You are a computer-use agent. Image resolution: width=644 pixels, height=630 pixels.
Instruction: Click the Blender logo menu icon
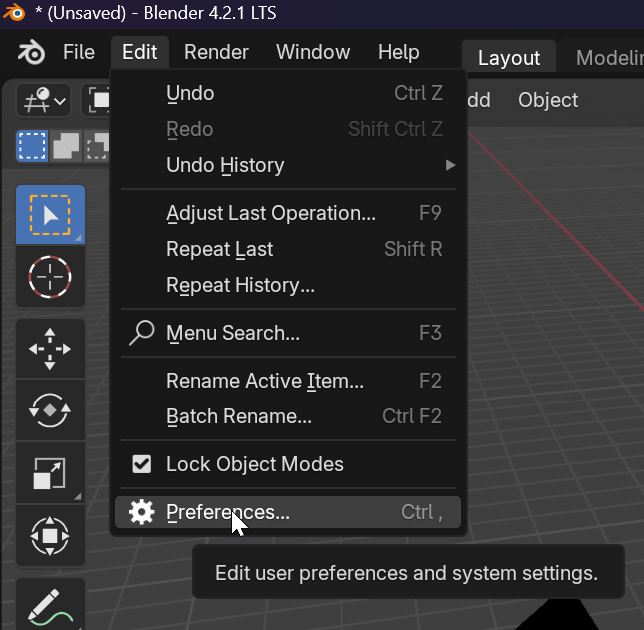coord(31,52)
